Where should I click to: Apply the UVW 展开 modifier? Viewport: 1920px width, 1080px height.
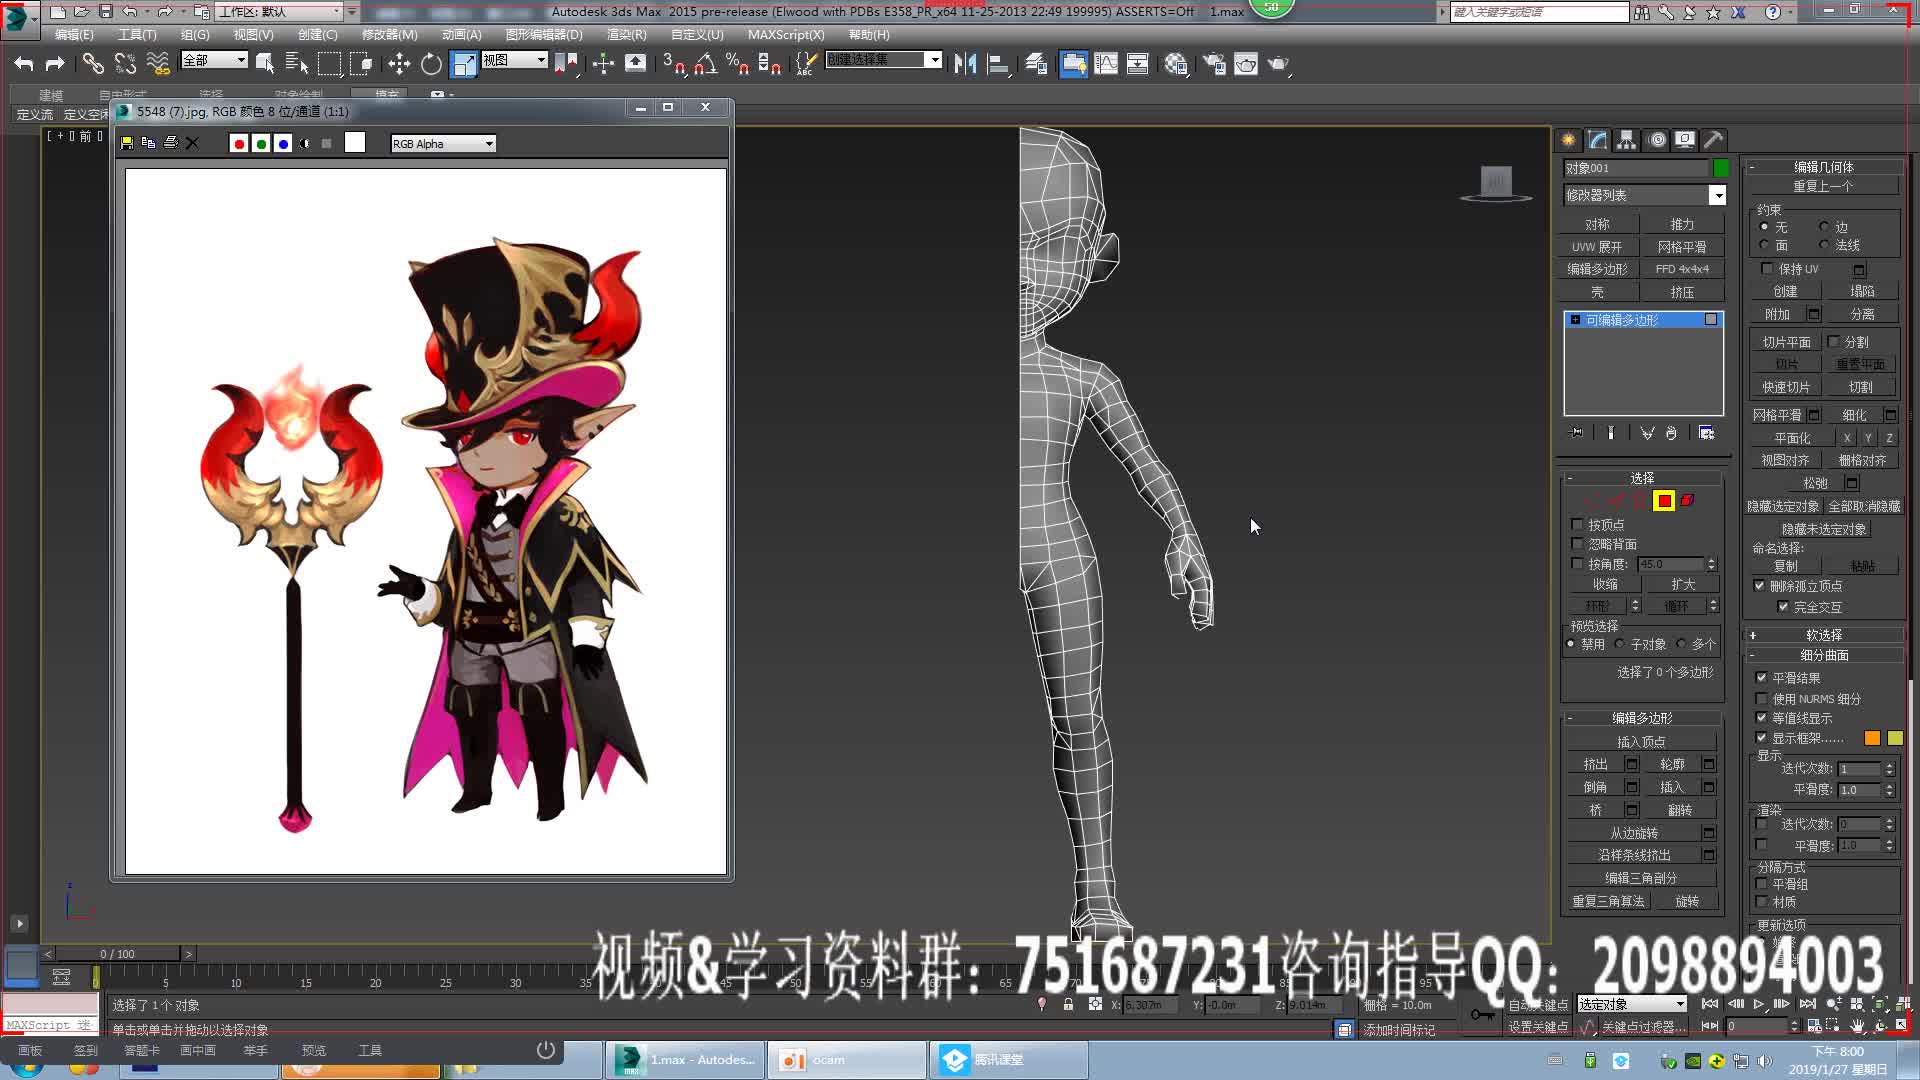[1598, 246]
